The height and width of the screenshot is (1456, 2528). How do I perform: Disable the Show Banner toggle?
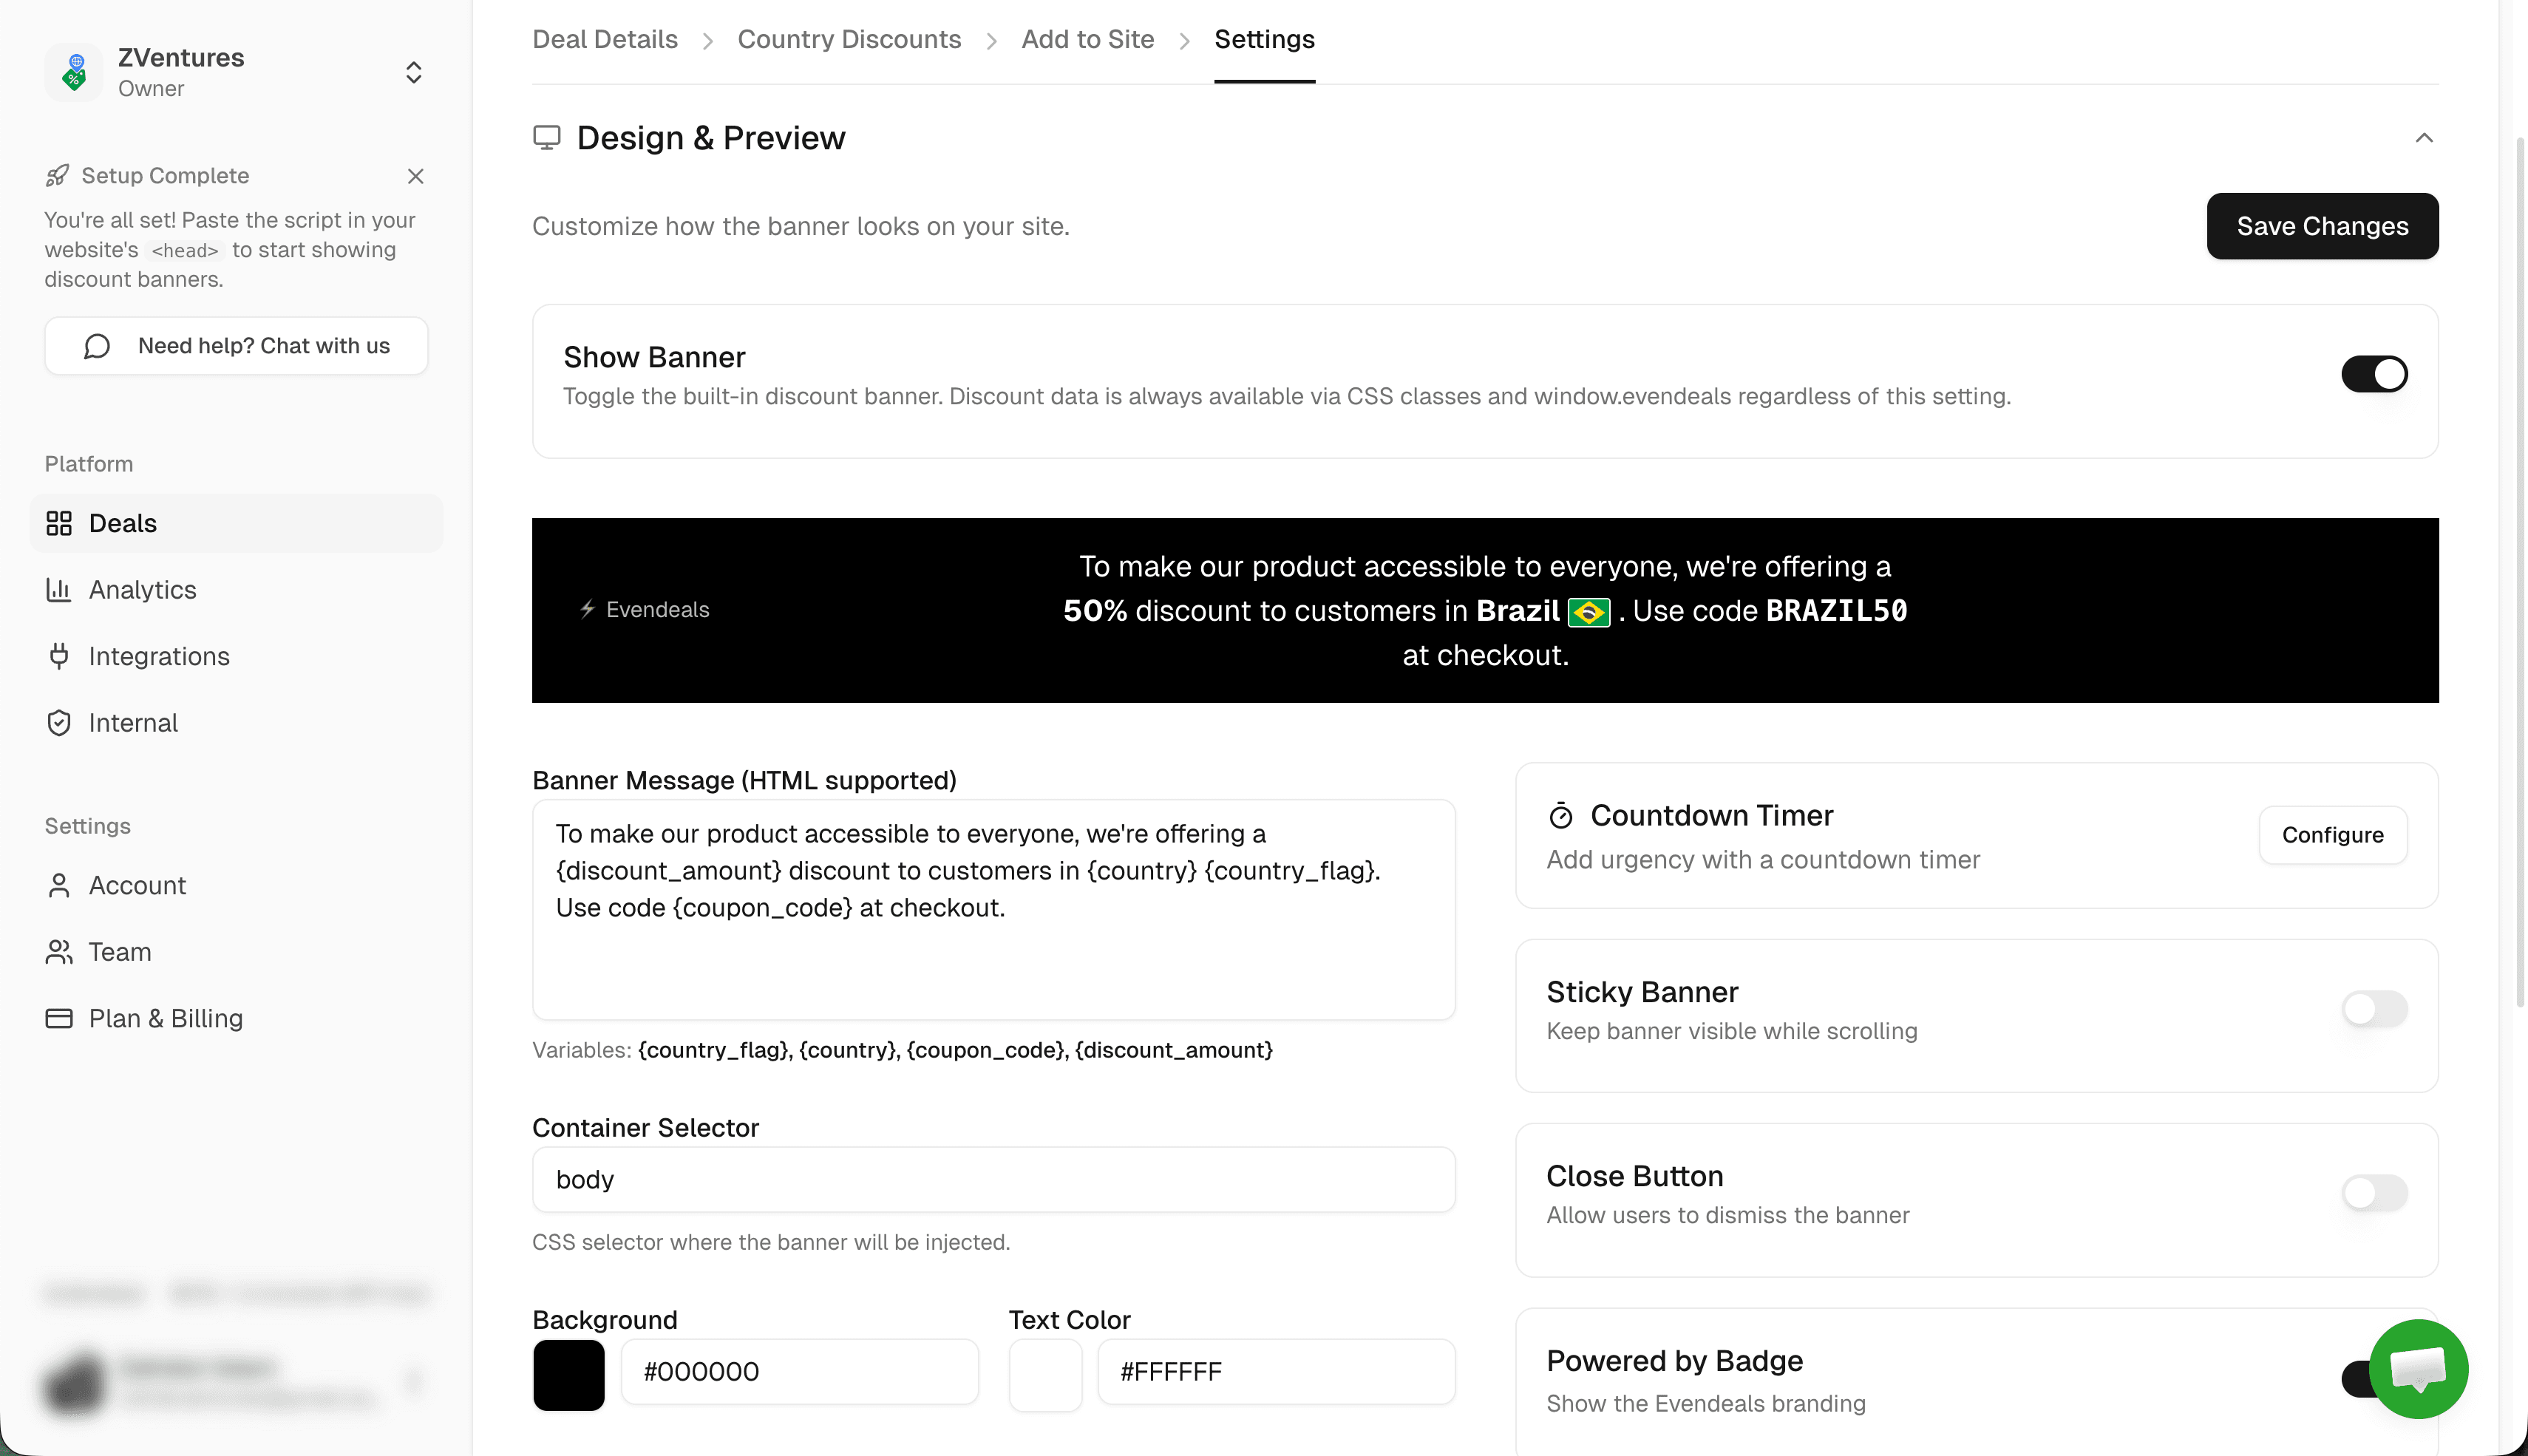click(x=2374, y=373)
